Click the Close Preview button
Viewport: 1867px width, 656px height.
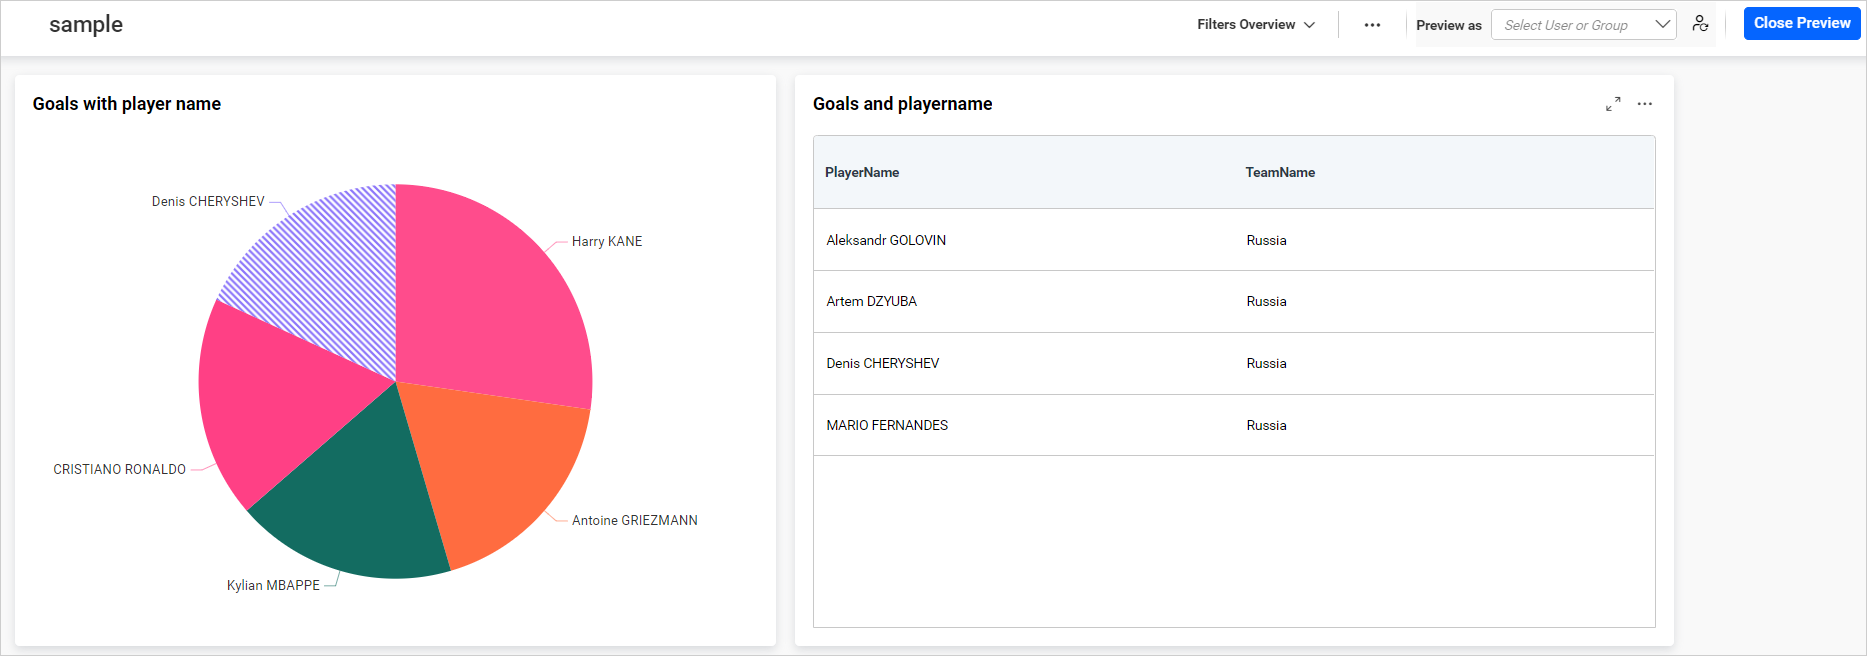(x=1801, y=23)
